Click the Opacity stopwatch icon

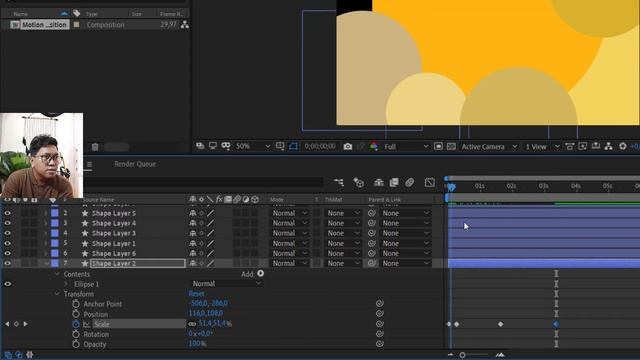coord(76,344)
